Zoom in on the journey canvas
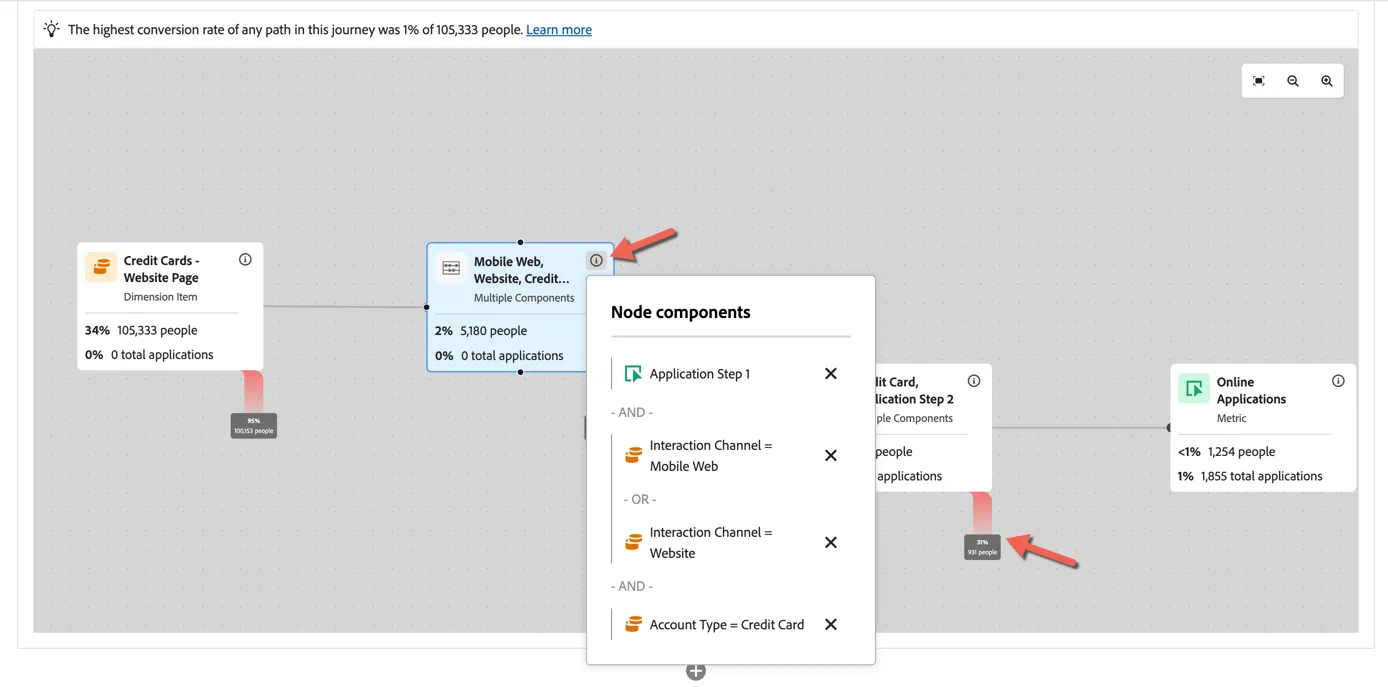 click(1327, 81)
